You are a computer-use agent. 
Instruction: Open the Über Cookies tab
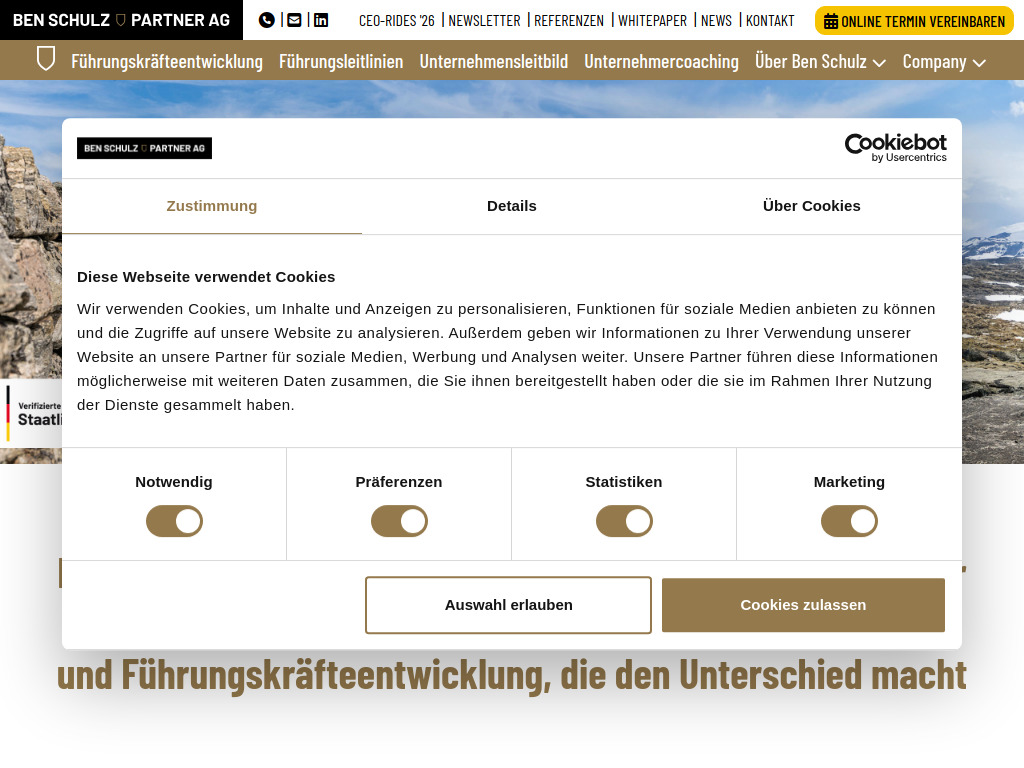pos(811,206)
